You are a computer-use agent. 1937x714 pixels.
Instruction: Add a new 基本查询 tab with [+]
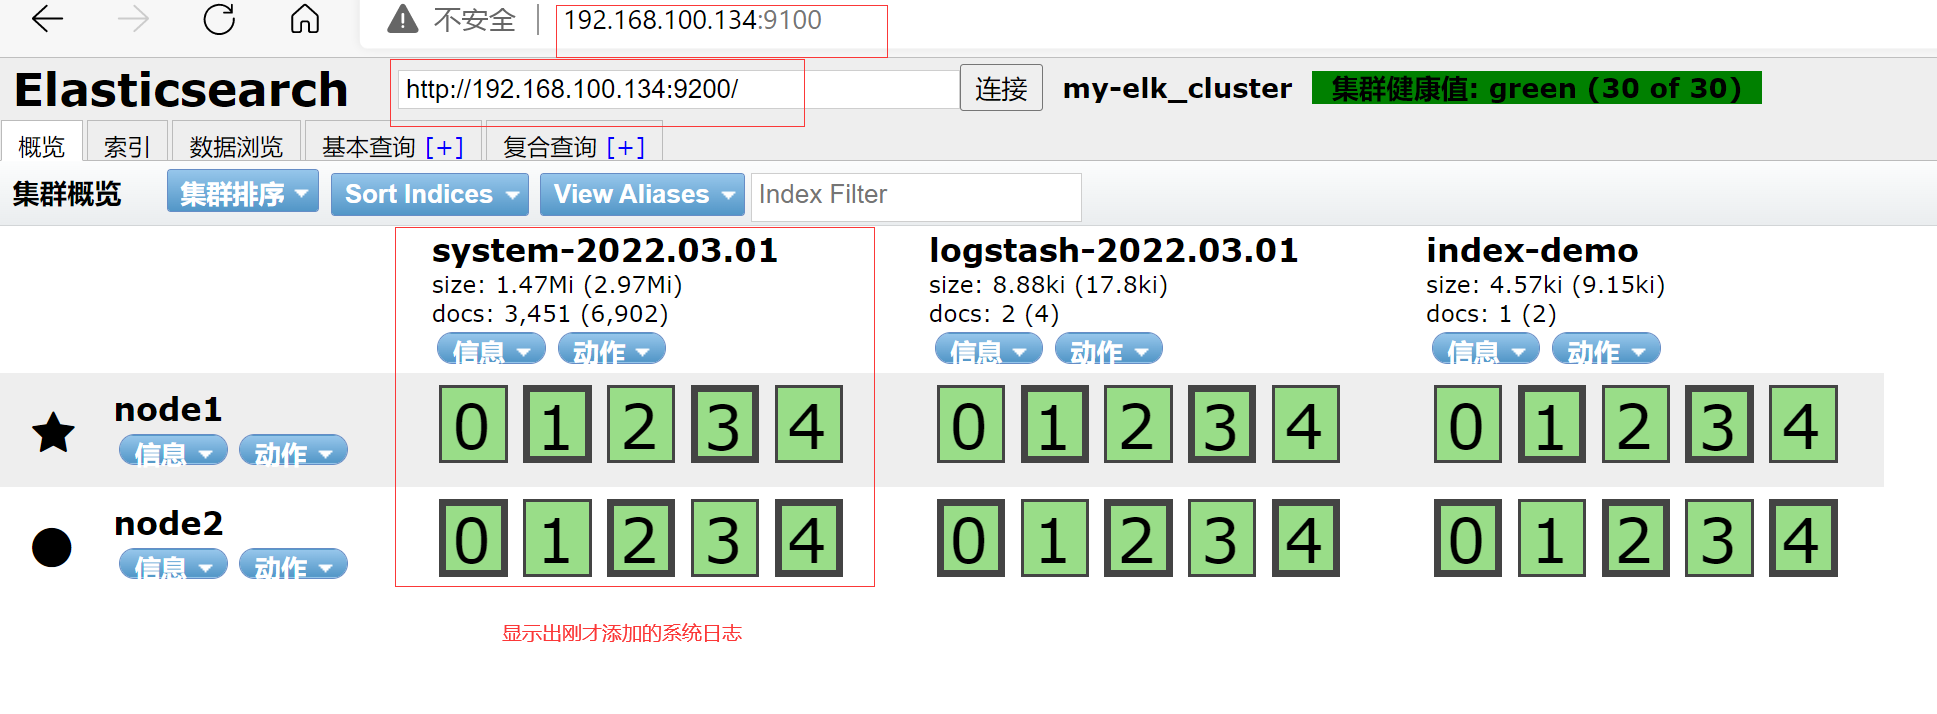(x=444, y=147)
